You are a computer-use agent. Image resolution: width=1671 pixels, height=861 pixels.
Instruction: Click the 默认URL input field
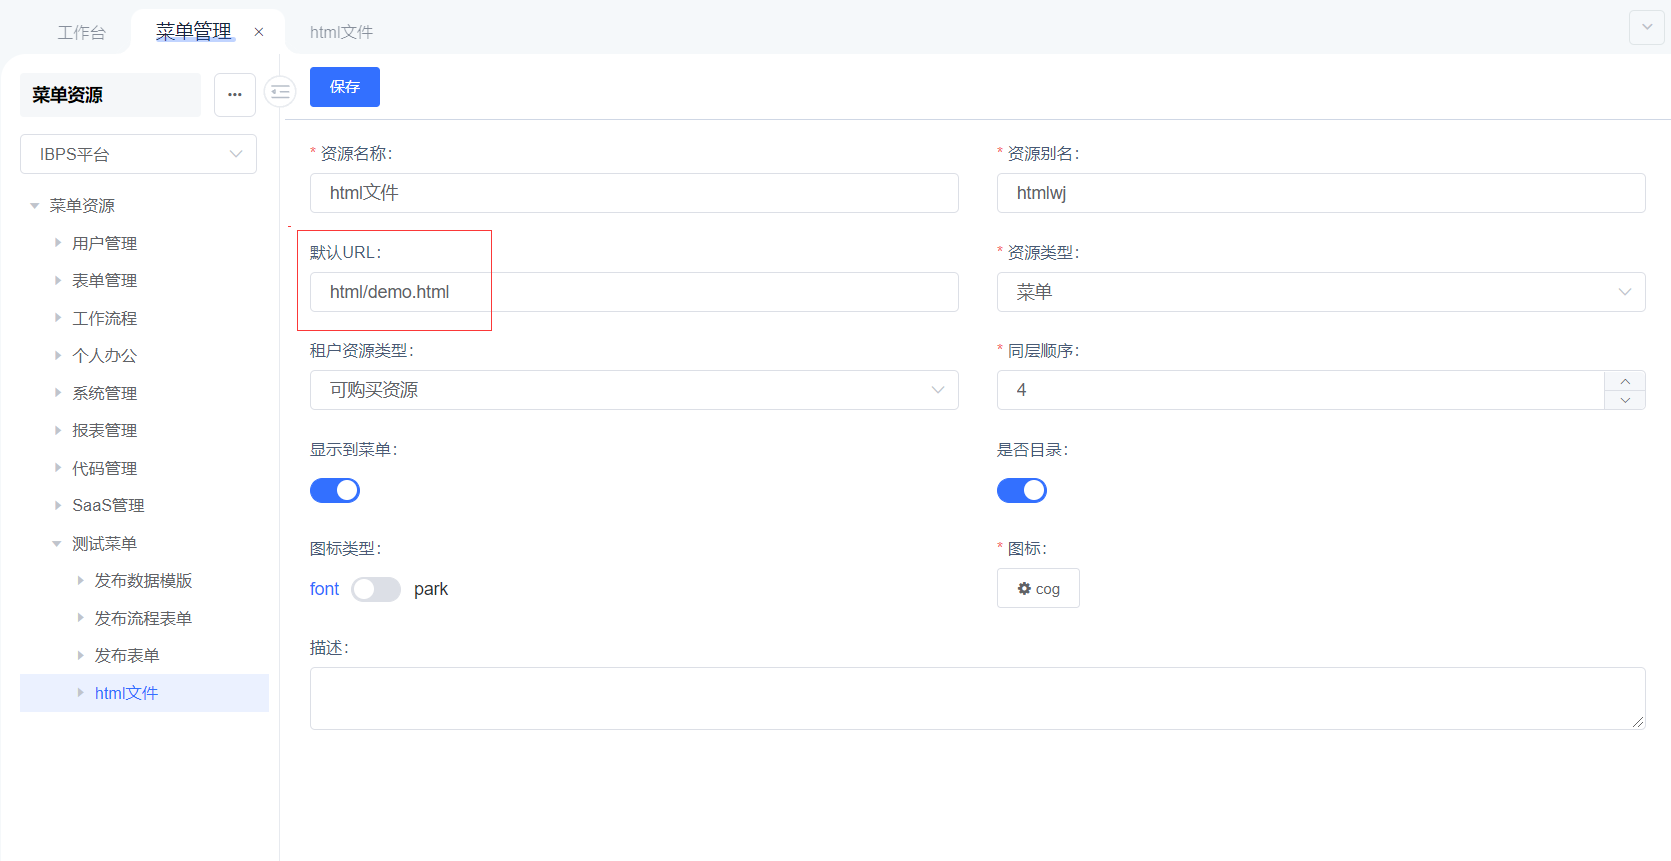click(634, 292)
